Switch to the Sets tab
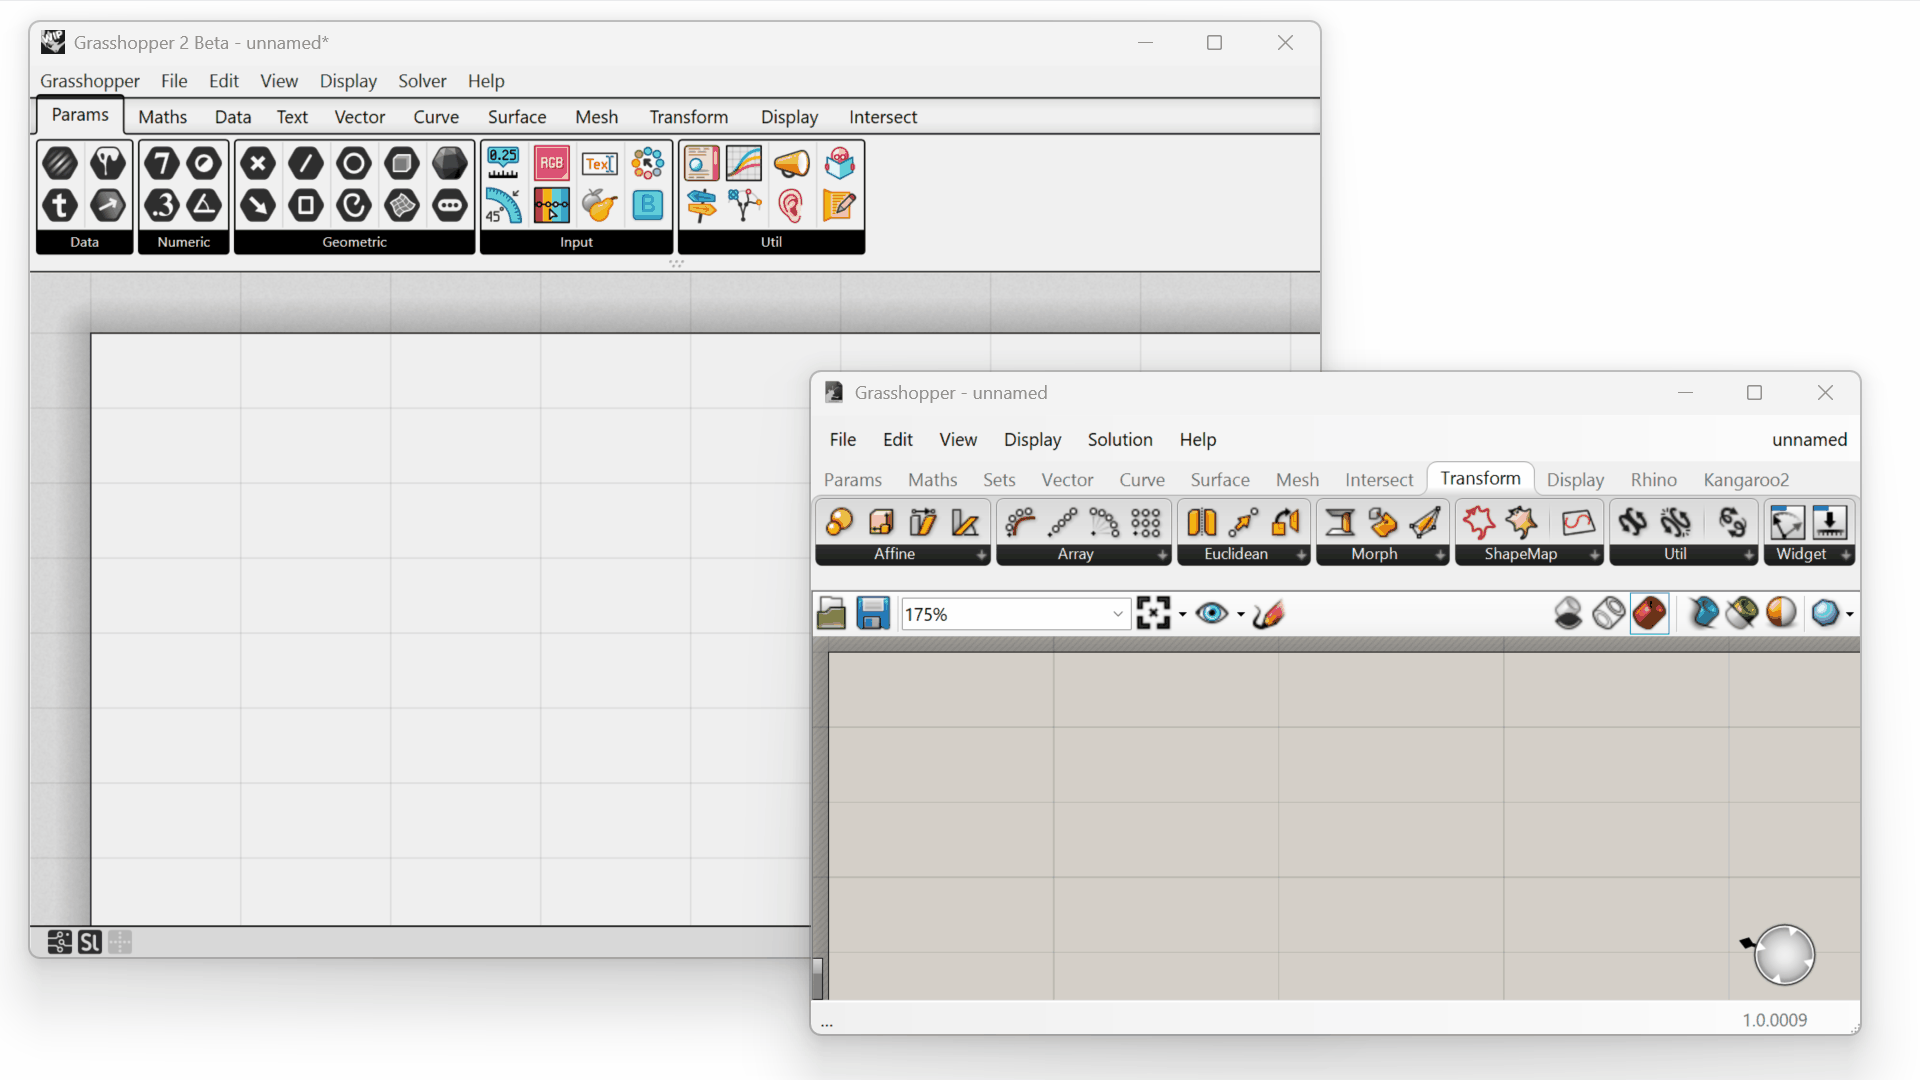The height and width of the screenshot is (1080, 1920). point(999,480)
